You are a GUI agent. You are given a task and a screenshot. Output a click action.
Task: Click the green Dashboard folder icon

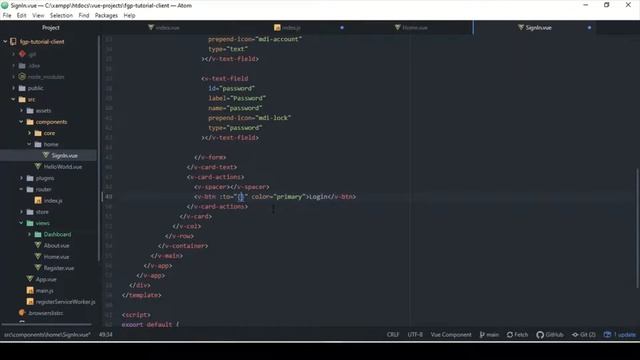[38, 234]
